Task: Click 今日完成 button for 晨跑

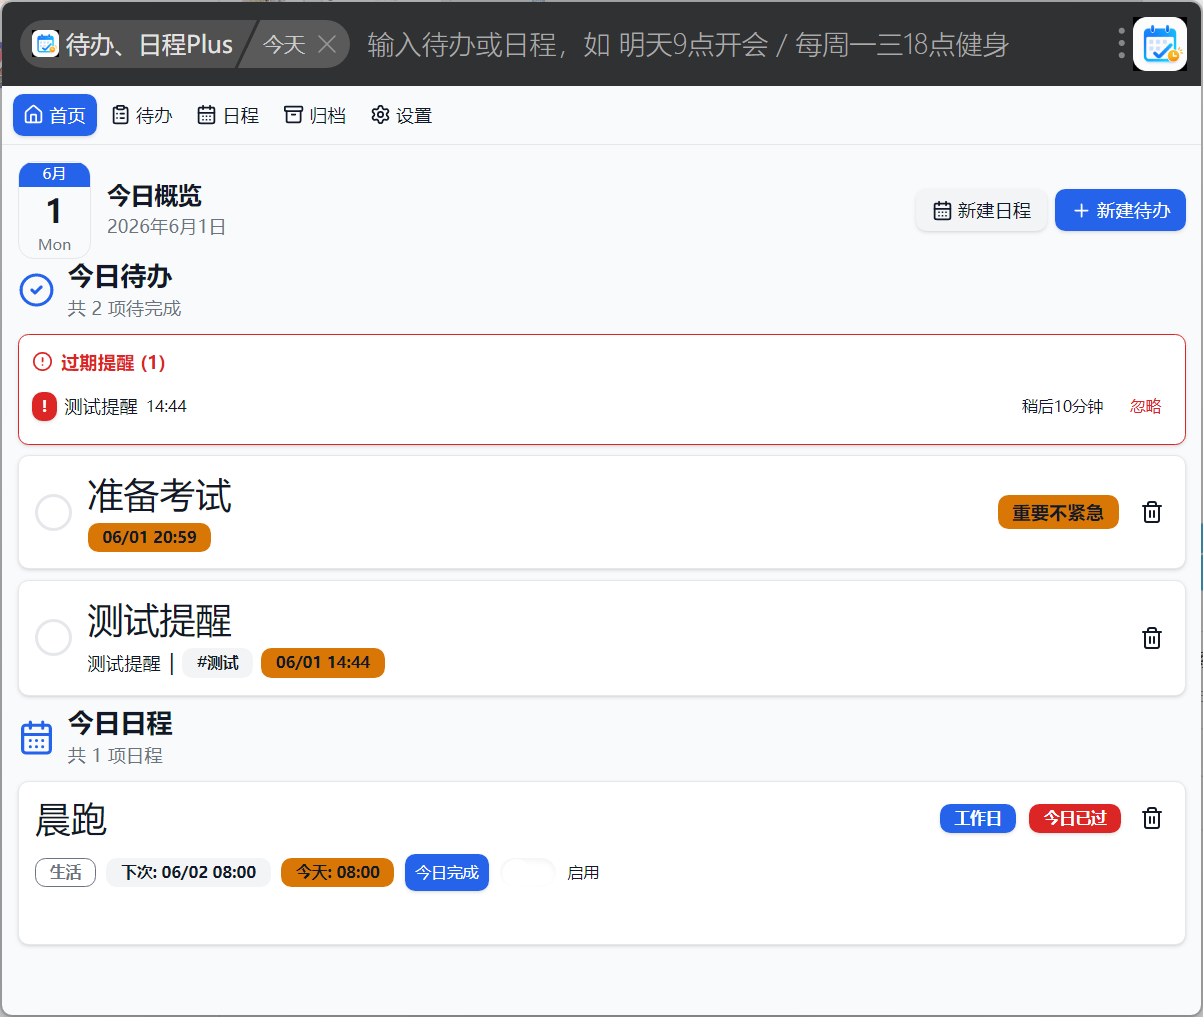Action: tap(447, 872)
